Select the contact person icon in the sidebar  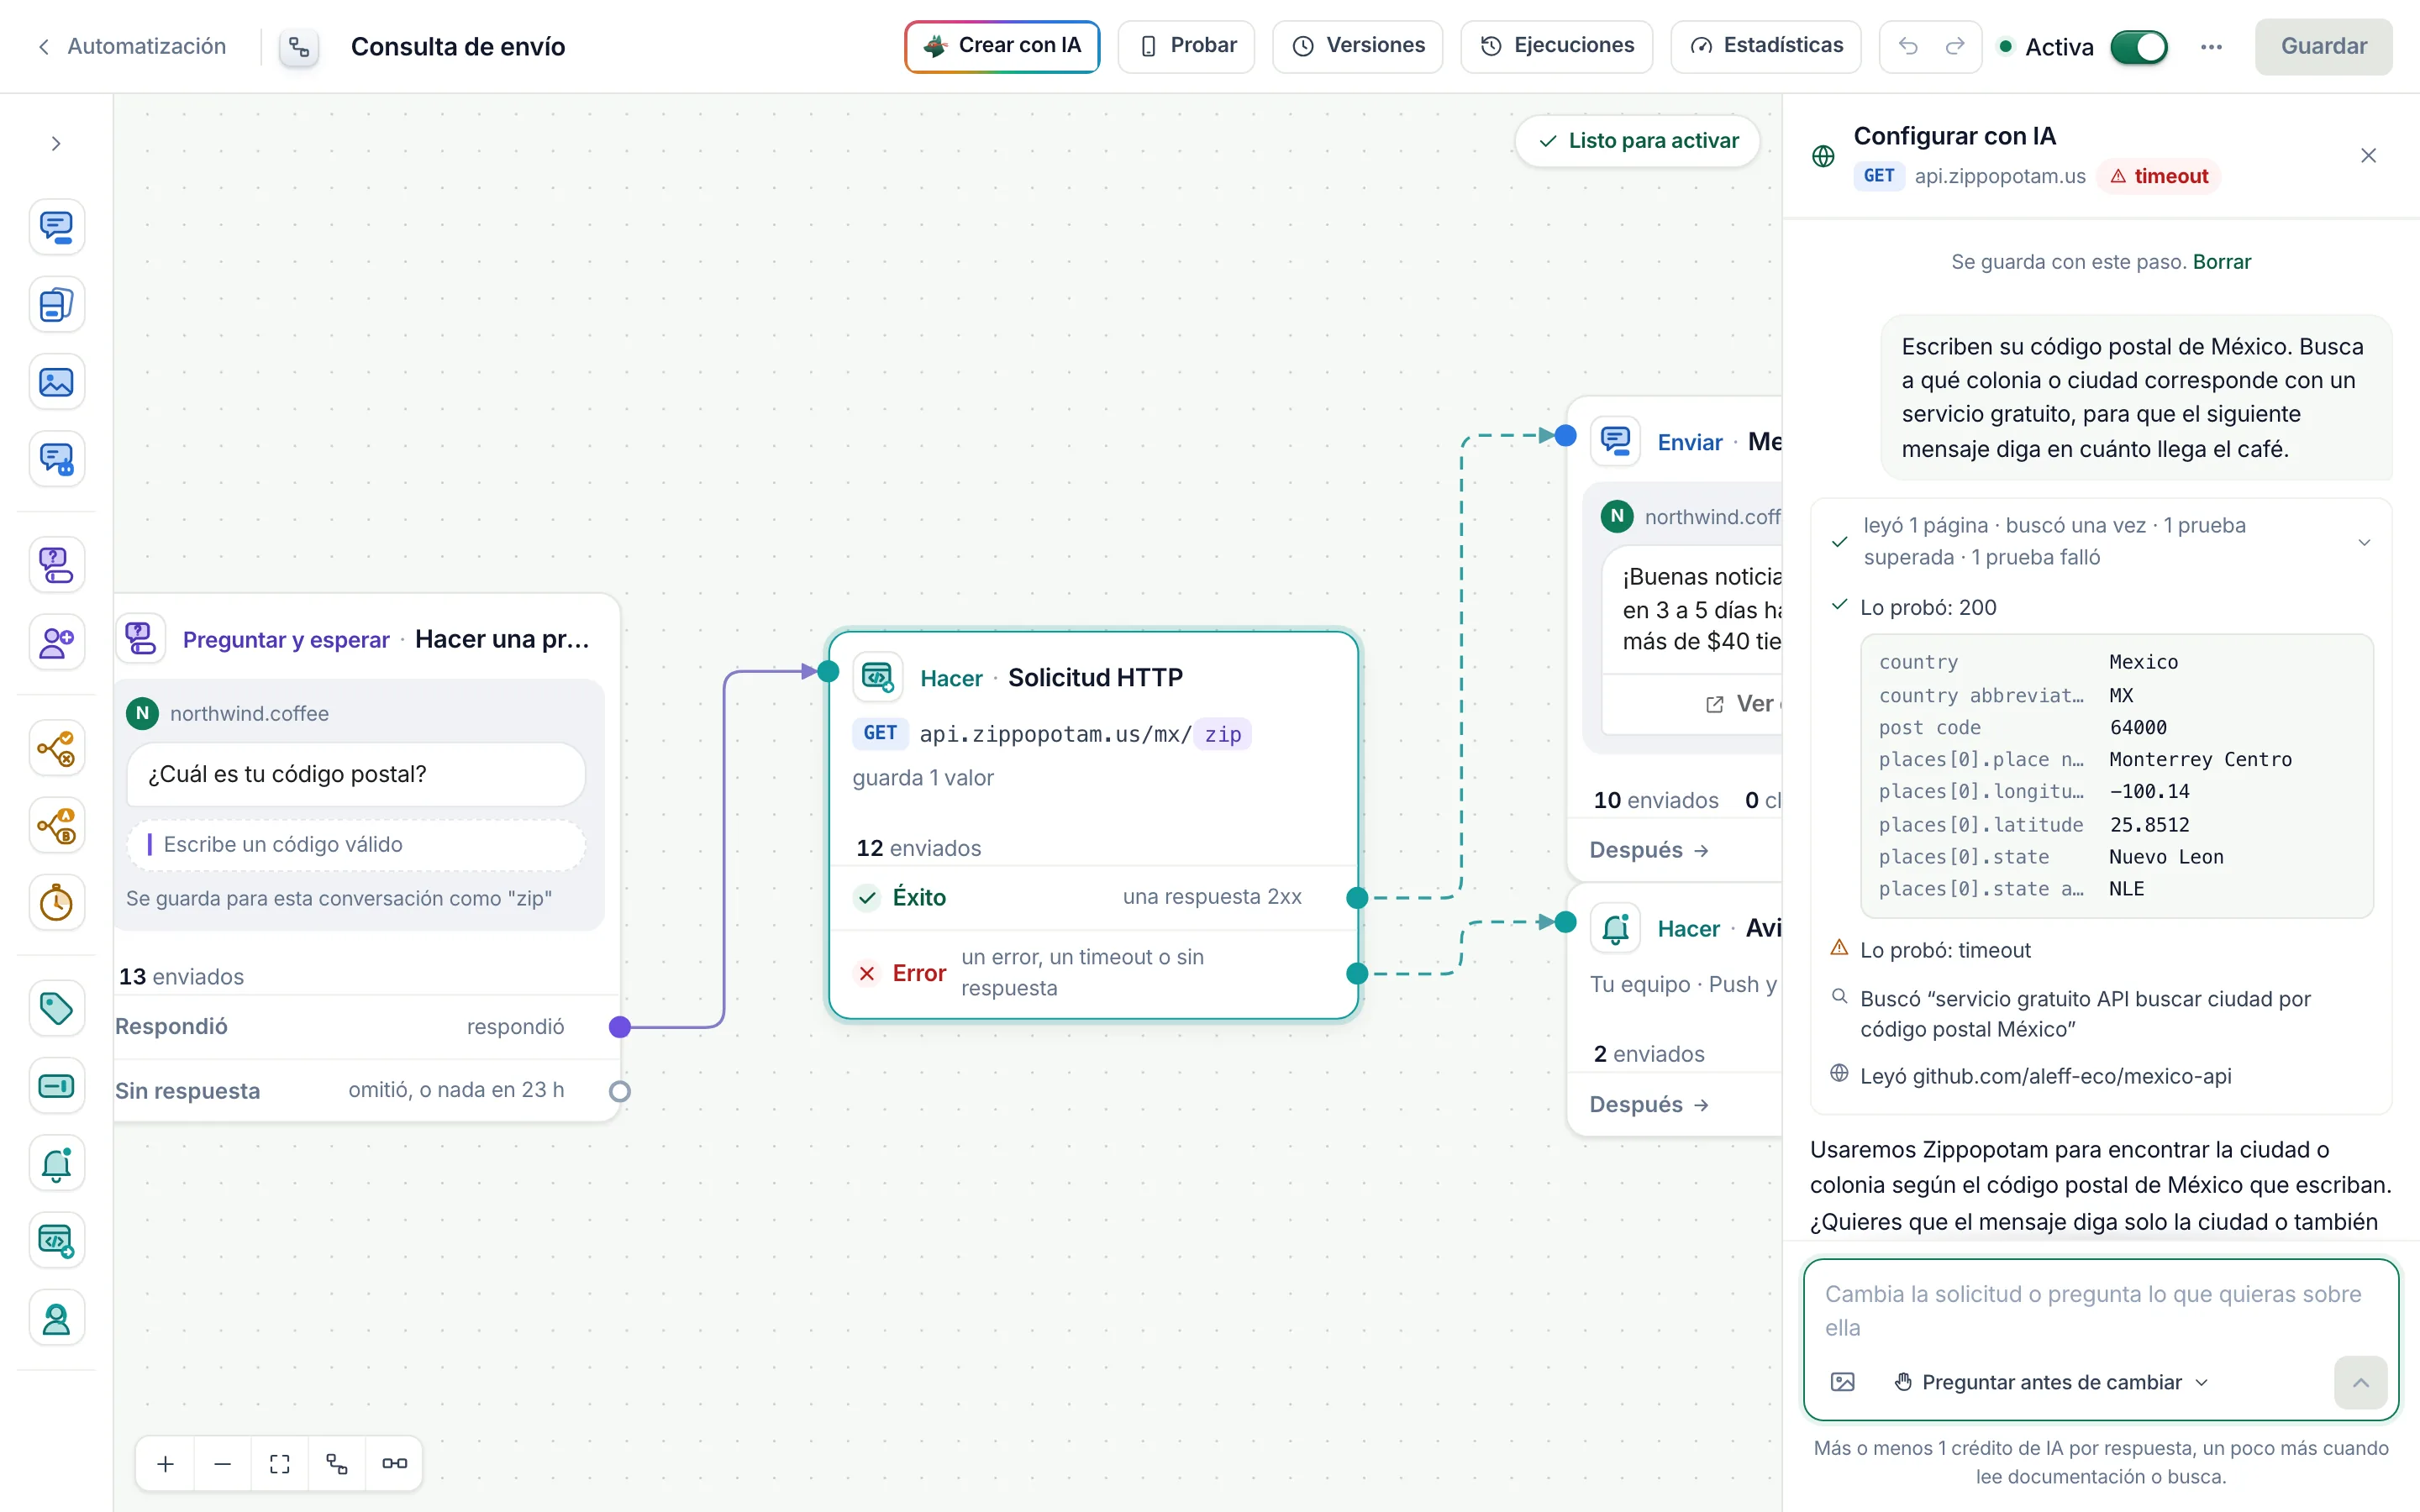[x=56, y=1319]
